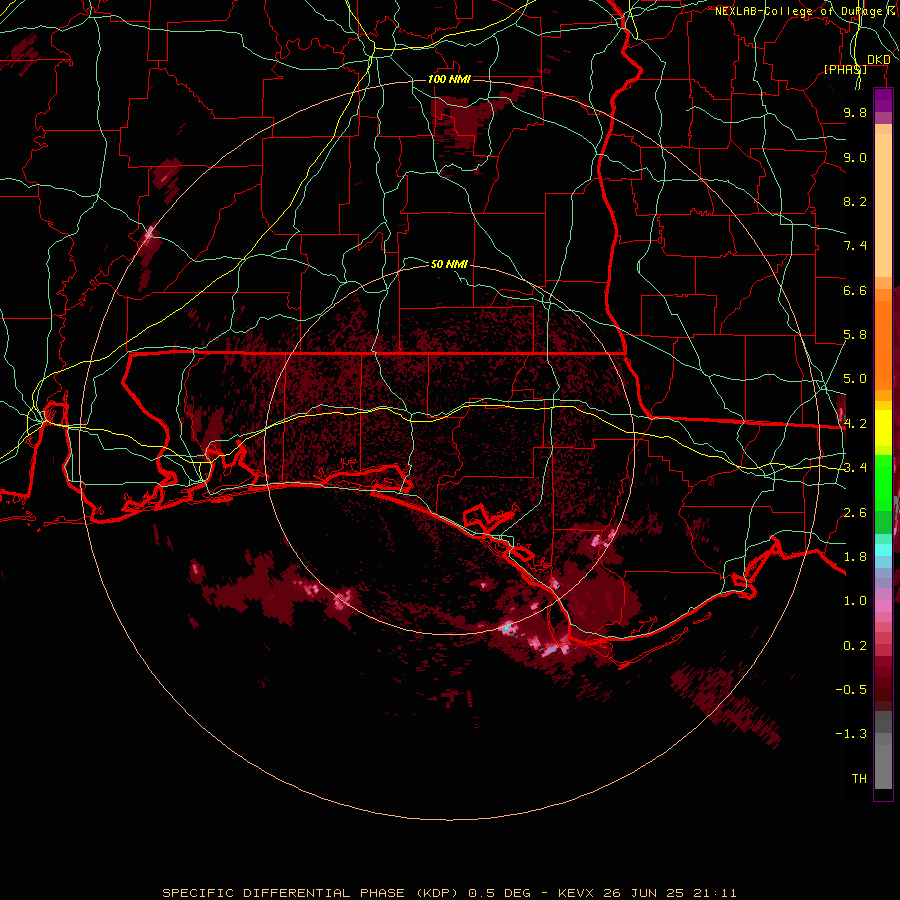Click the [PHAS] units label
The height and width of the screenshot is (900, 900).
coord(845,69)
